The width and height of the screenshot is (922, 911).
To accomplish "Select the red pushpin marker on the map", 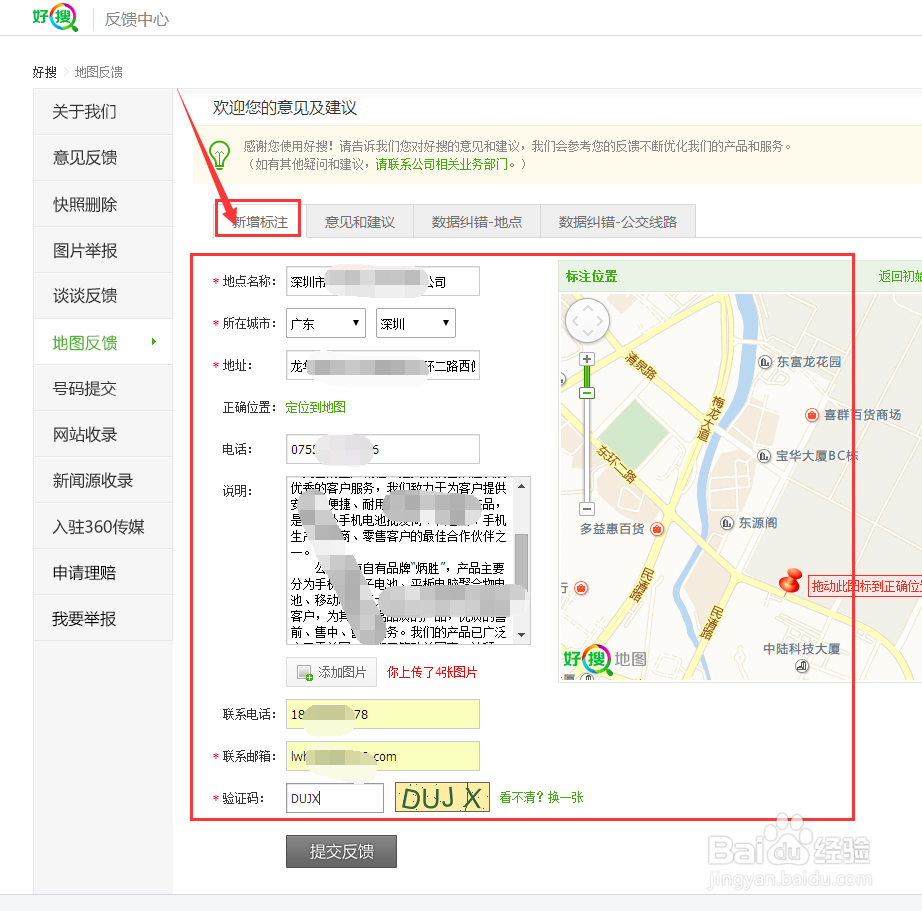I will 788,581.
